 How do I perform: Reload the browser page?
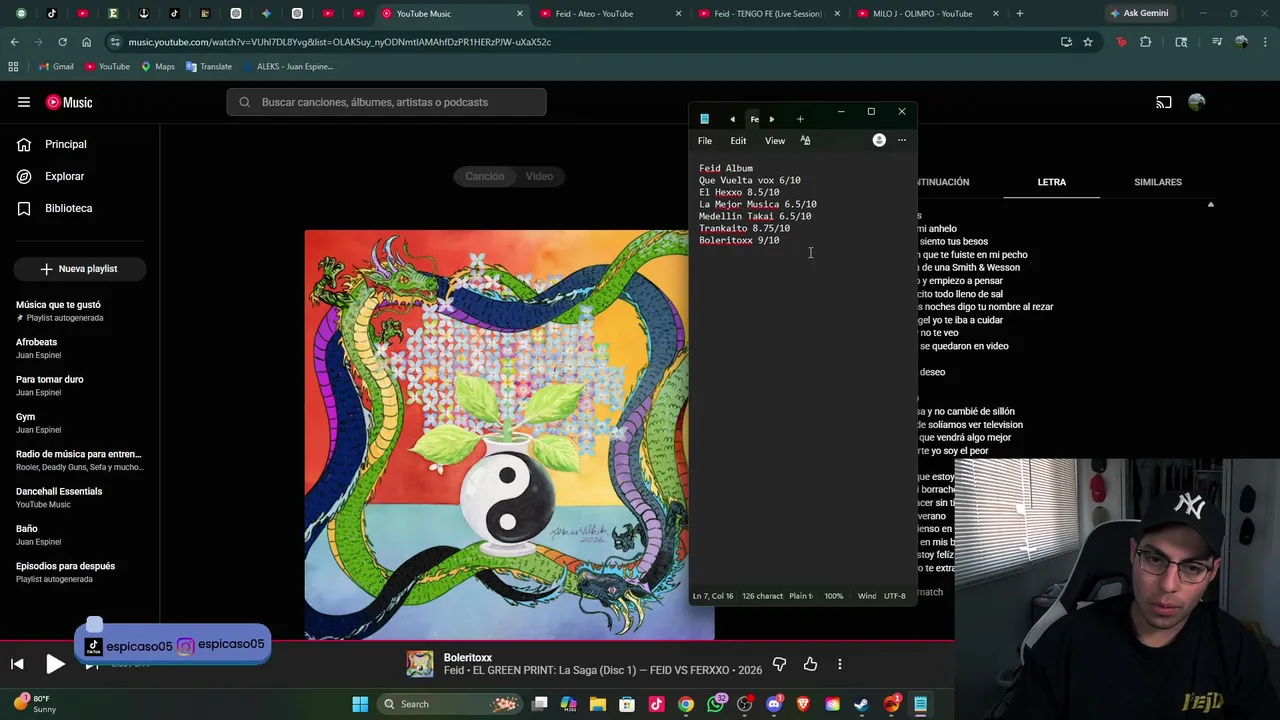point(62,42)
